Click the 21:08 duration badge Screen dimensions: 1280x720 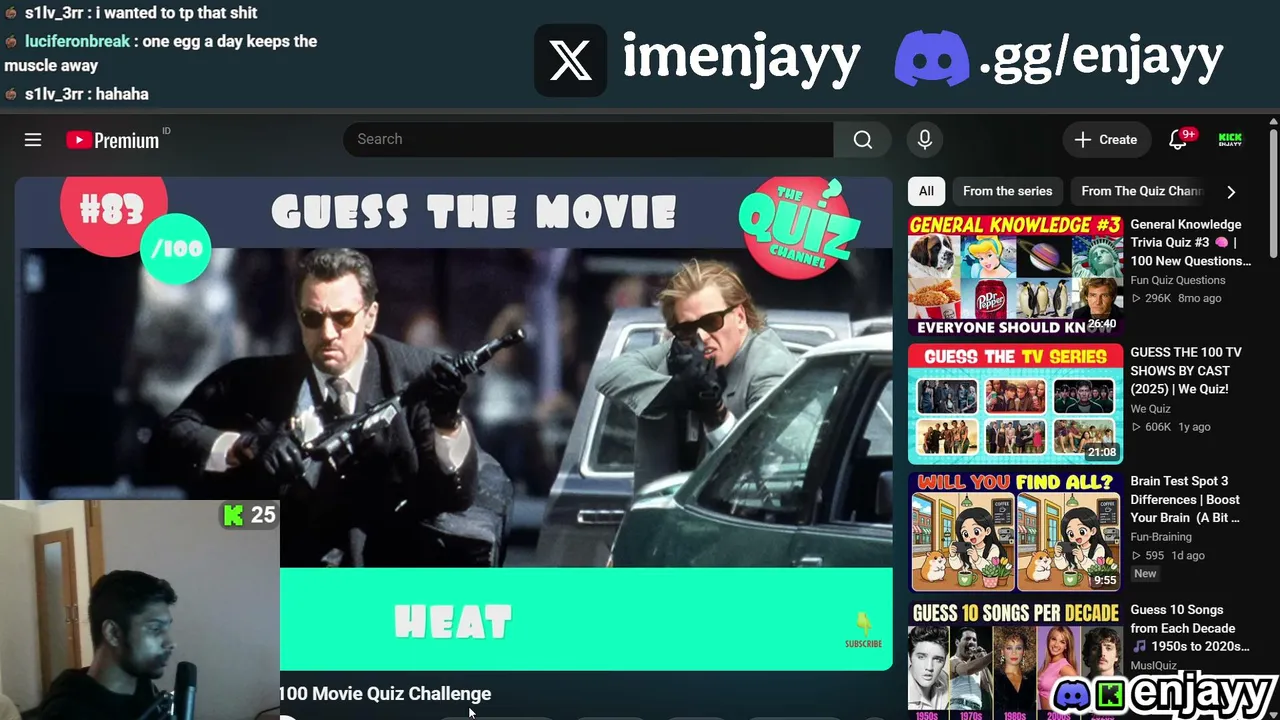pos(1101,452)
